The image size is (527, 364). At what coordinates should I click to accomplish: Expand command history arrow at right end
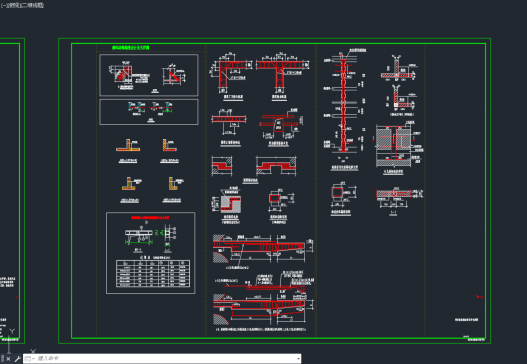pyautogui.click(x=298, y=359)
